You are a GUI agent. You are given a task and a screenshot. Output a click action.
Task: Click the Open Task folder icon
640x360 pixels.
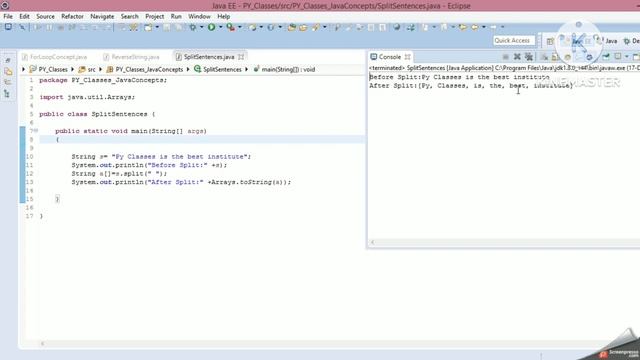tap(303, 27)
